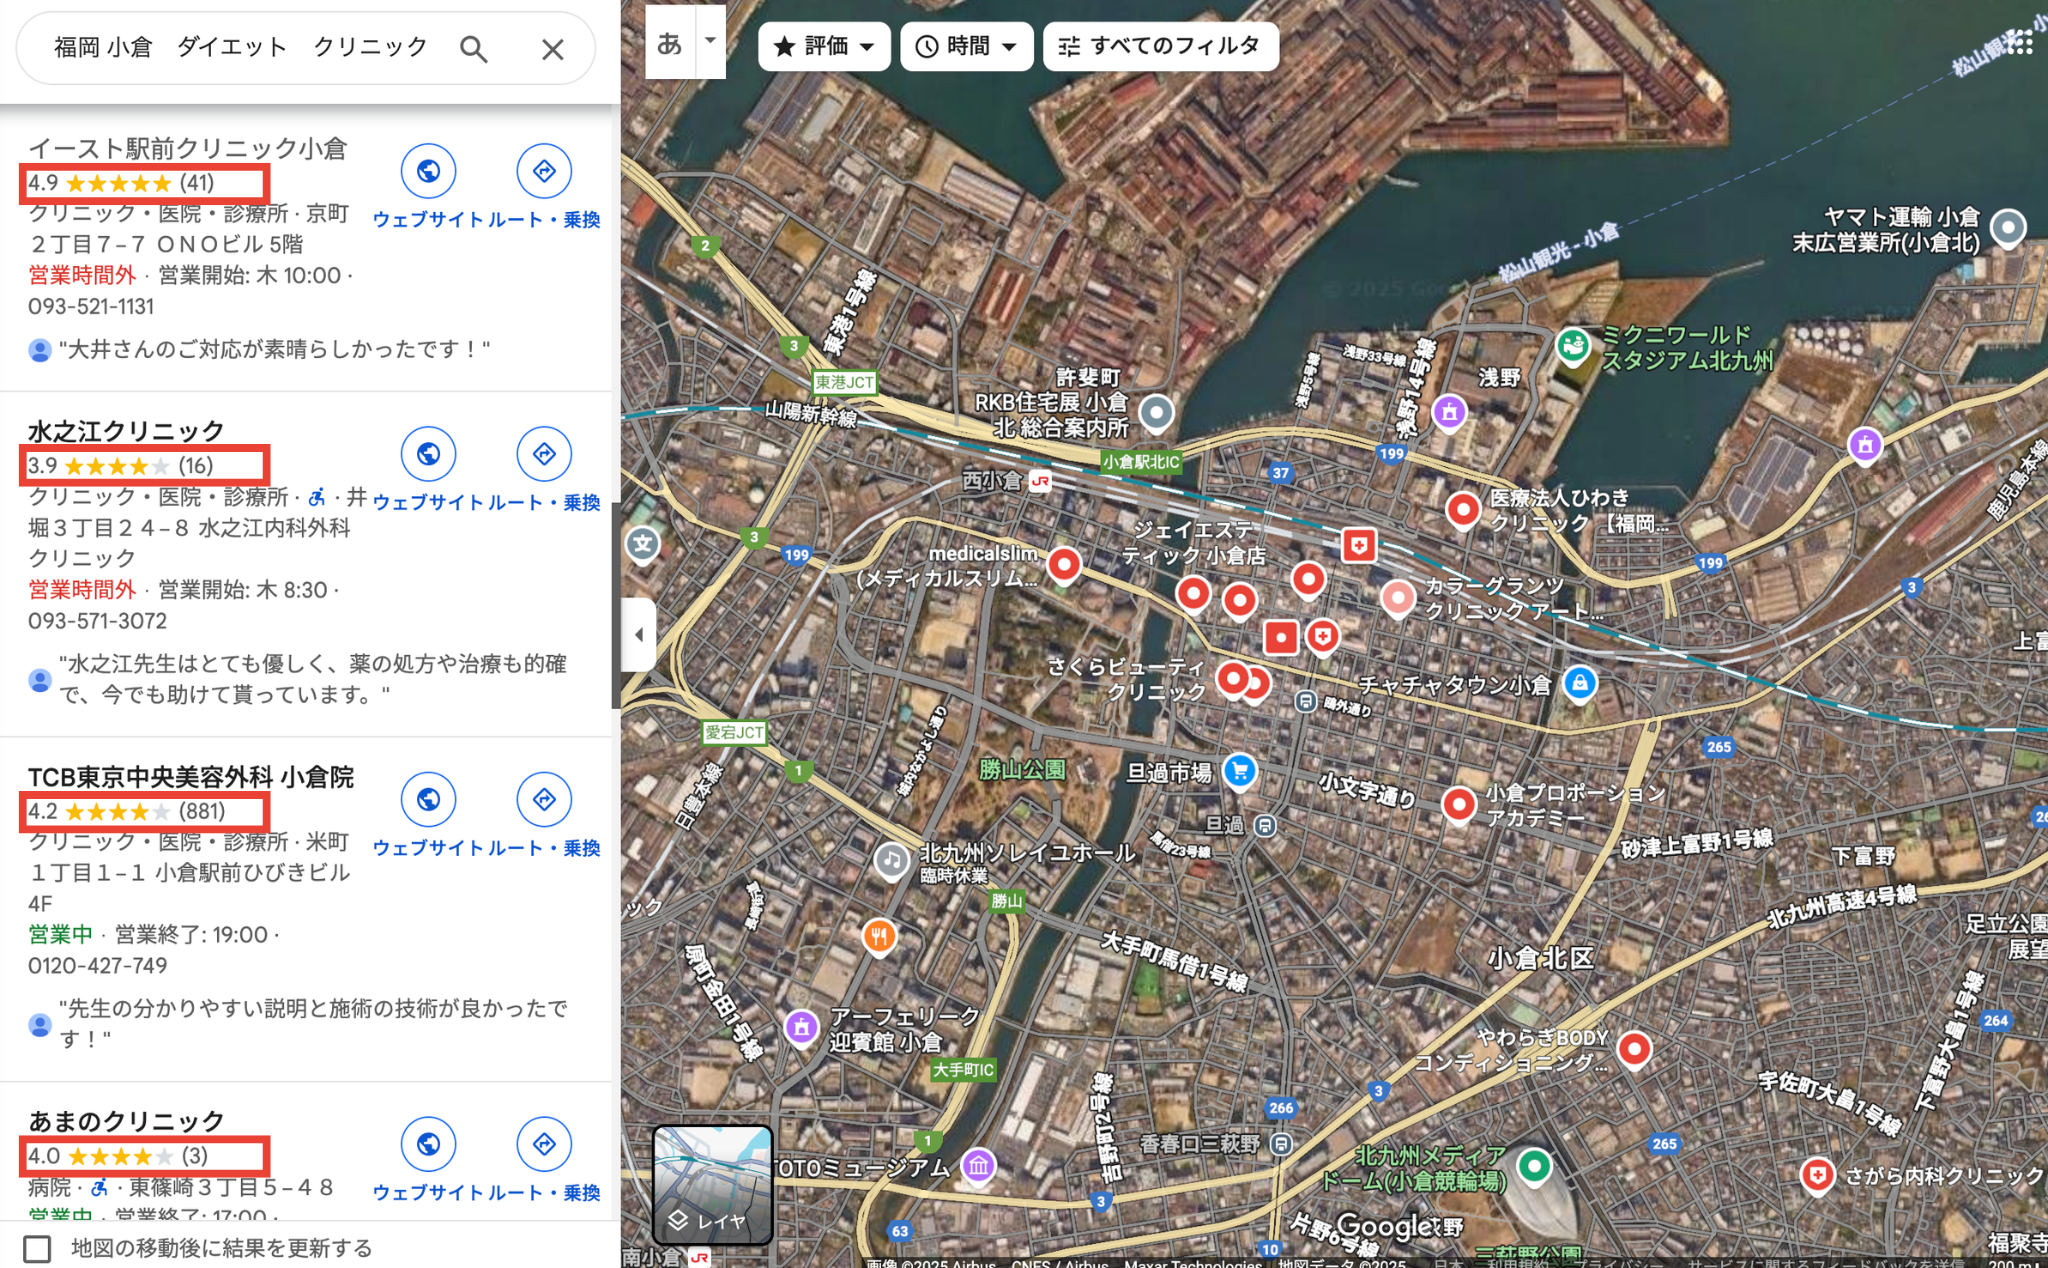Viewport: 2048px width, 1268px height.
Task: Click the 北九州メディア ドーム marker
Action: click(1534, 1165)
